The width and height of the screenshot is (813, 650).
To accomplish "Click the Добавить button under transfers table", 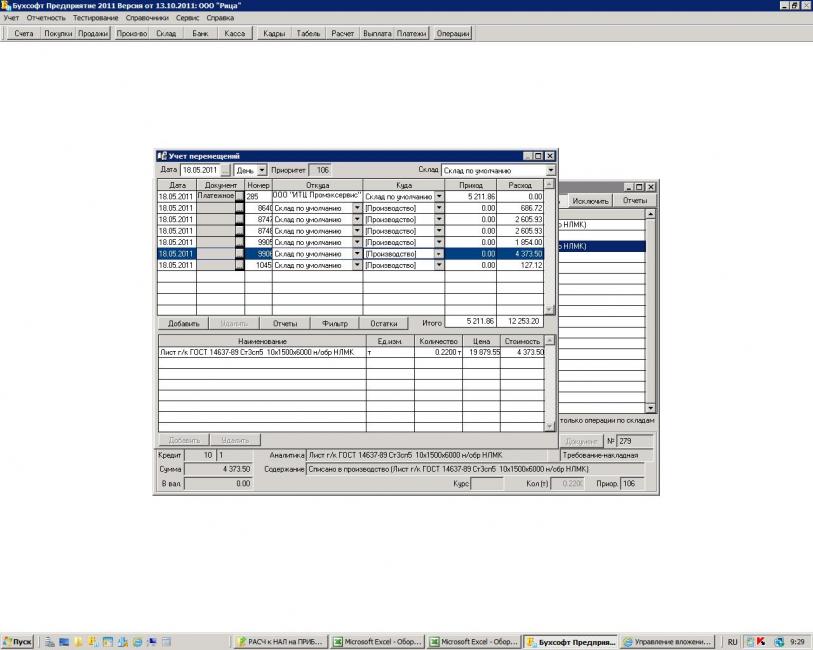I will coord(183,323).
